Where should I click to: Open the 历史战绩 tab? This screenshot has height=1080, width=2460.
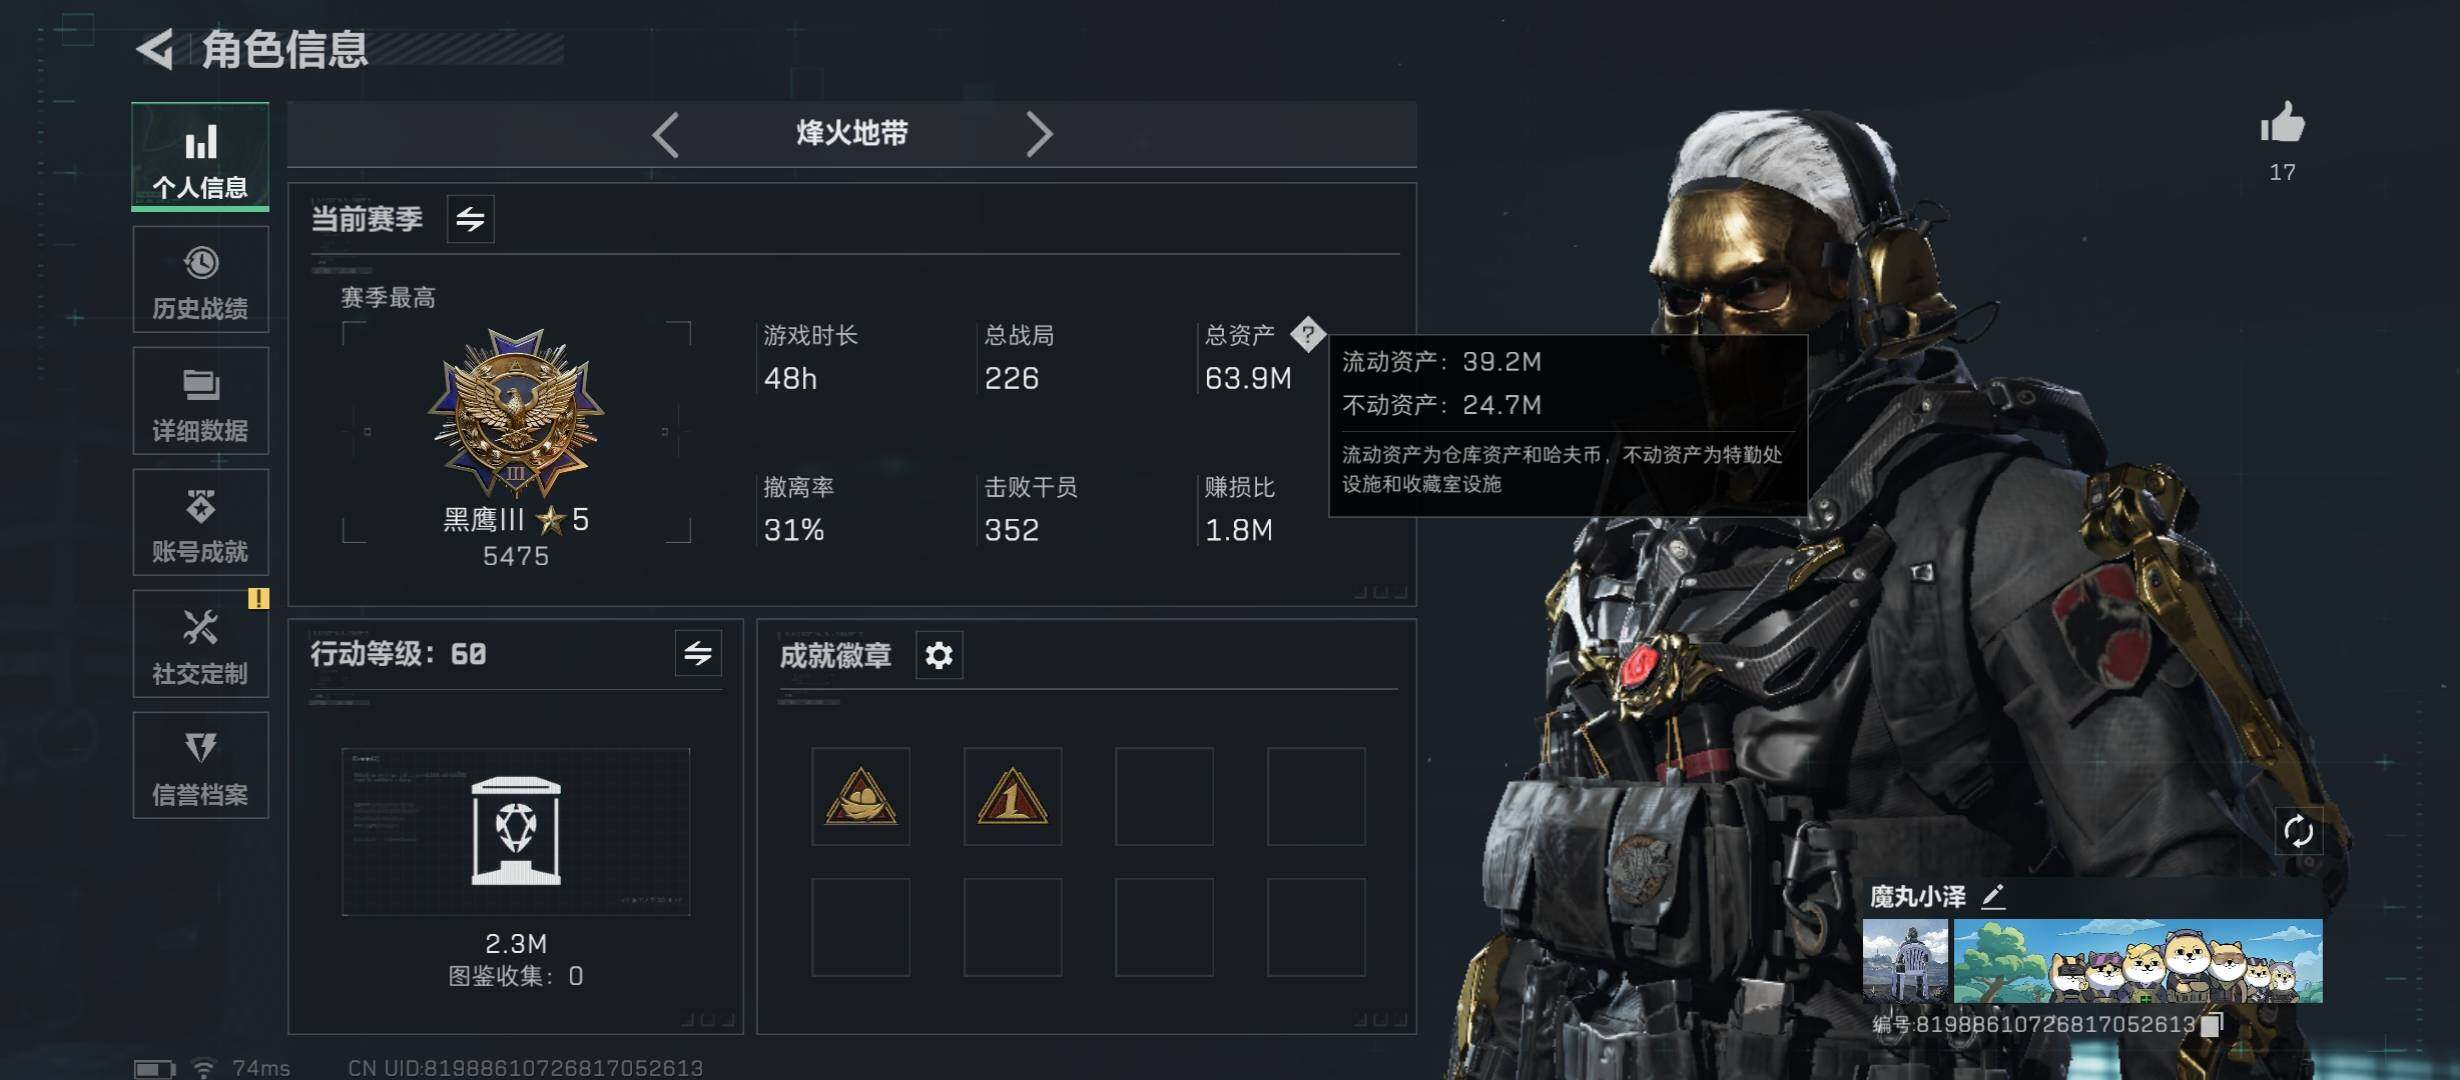tap(200, 279)
